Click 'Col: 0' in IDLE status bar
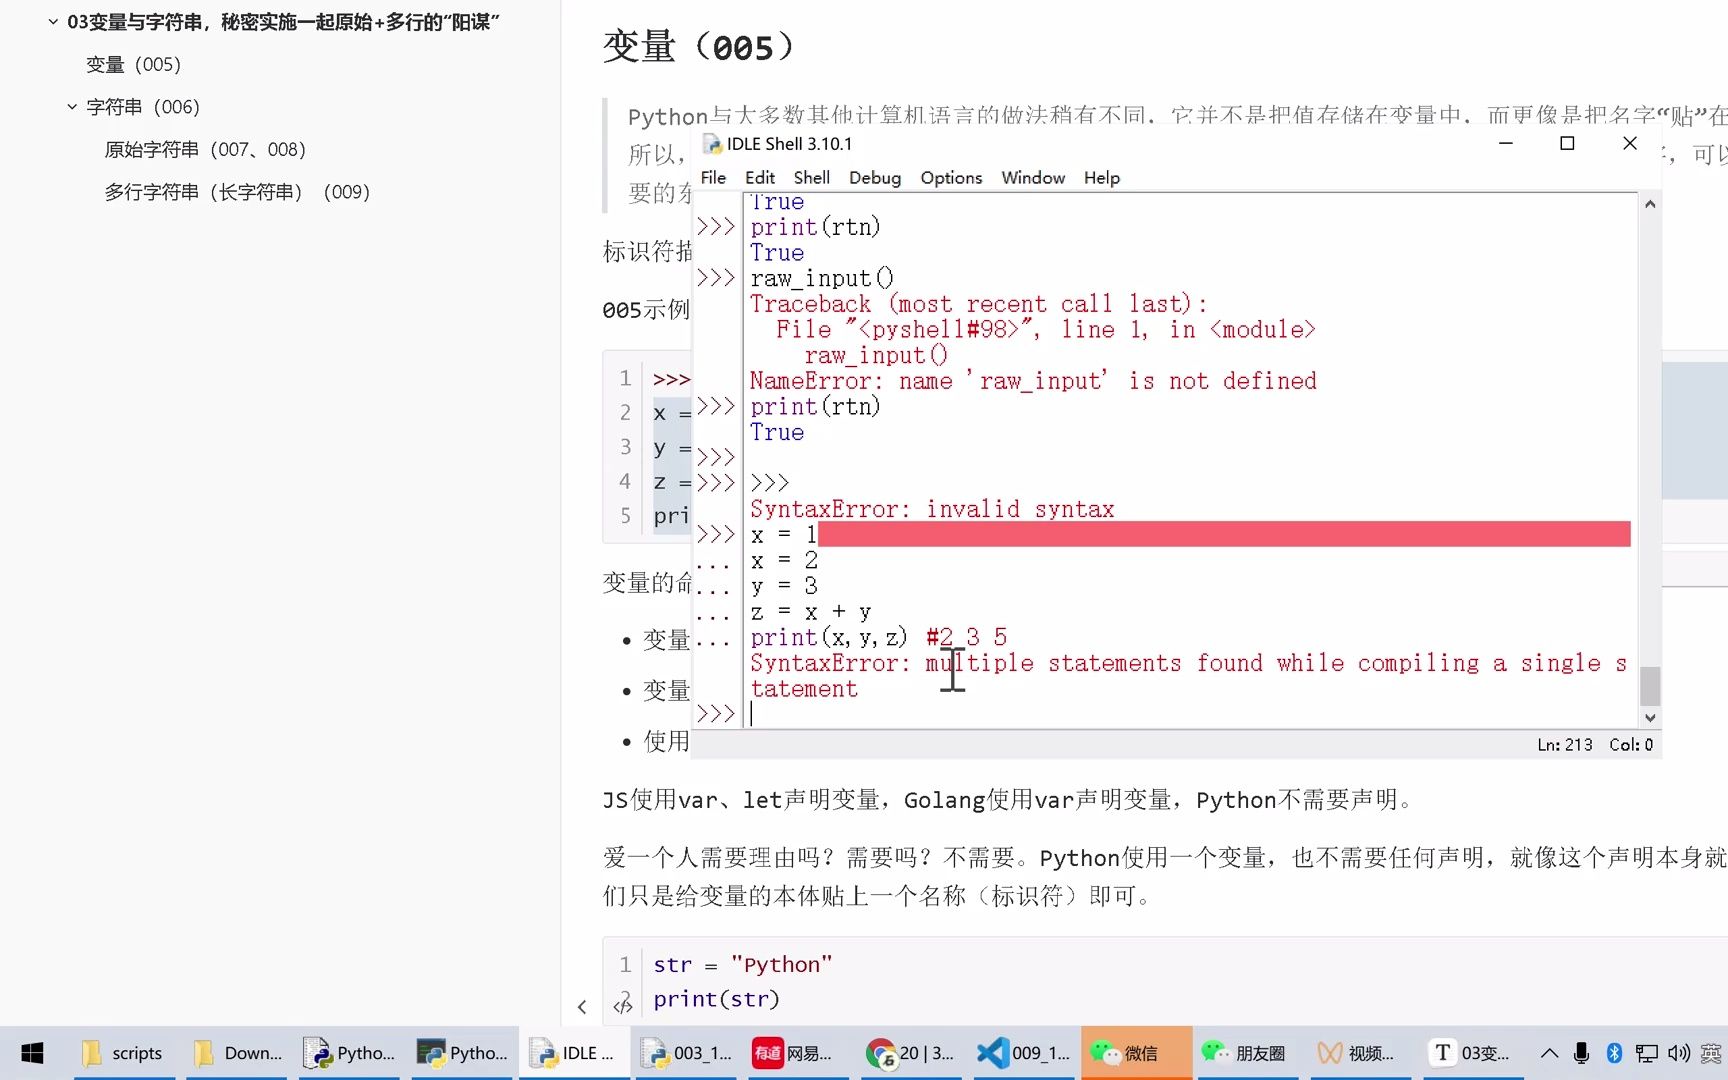This screenshot has width=1728, height=1080. pyautogui.click(x=1631, y=745)
